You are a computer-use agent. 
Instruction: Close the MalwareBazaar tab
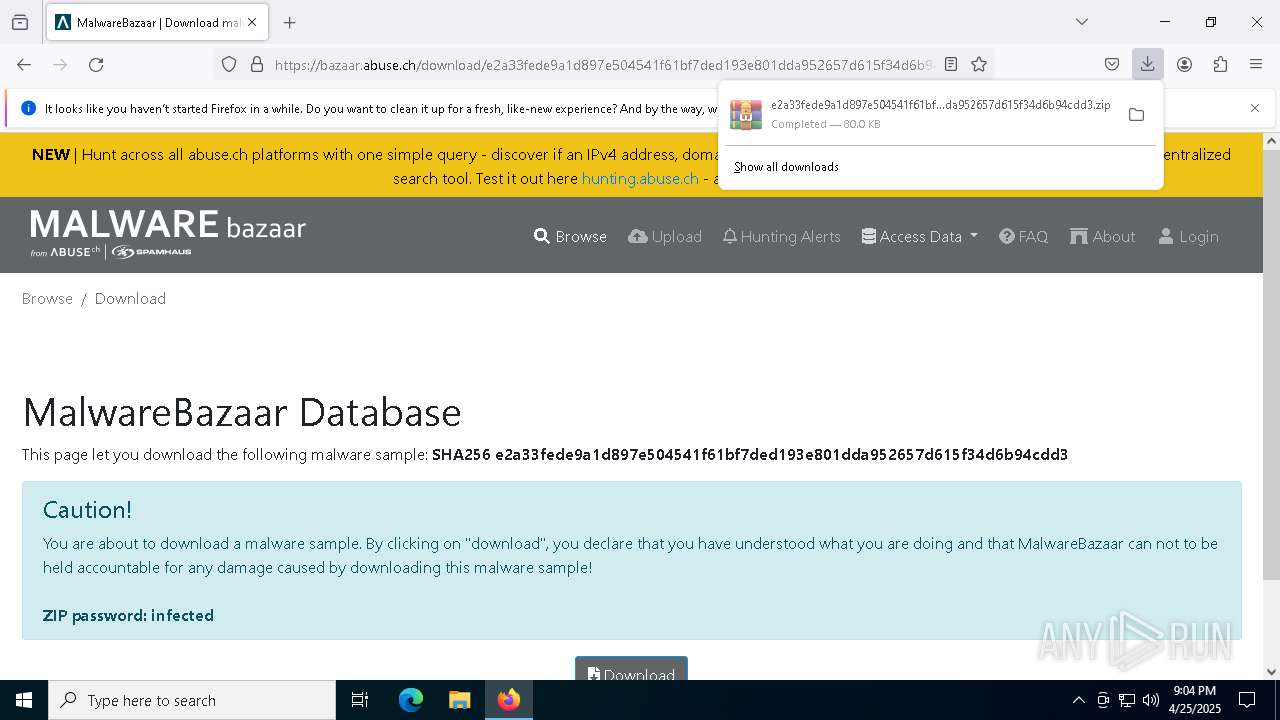tap(252, 22)
